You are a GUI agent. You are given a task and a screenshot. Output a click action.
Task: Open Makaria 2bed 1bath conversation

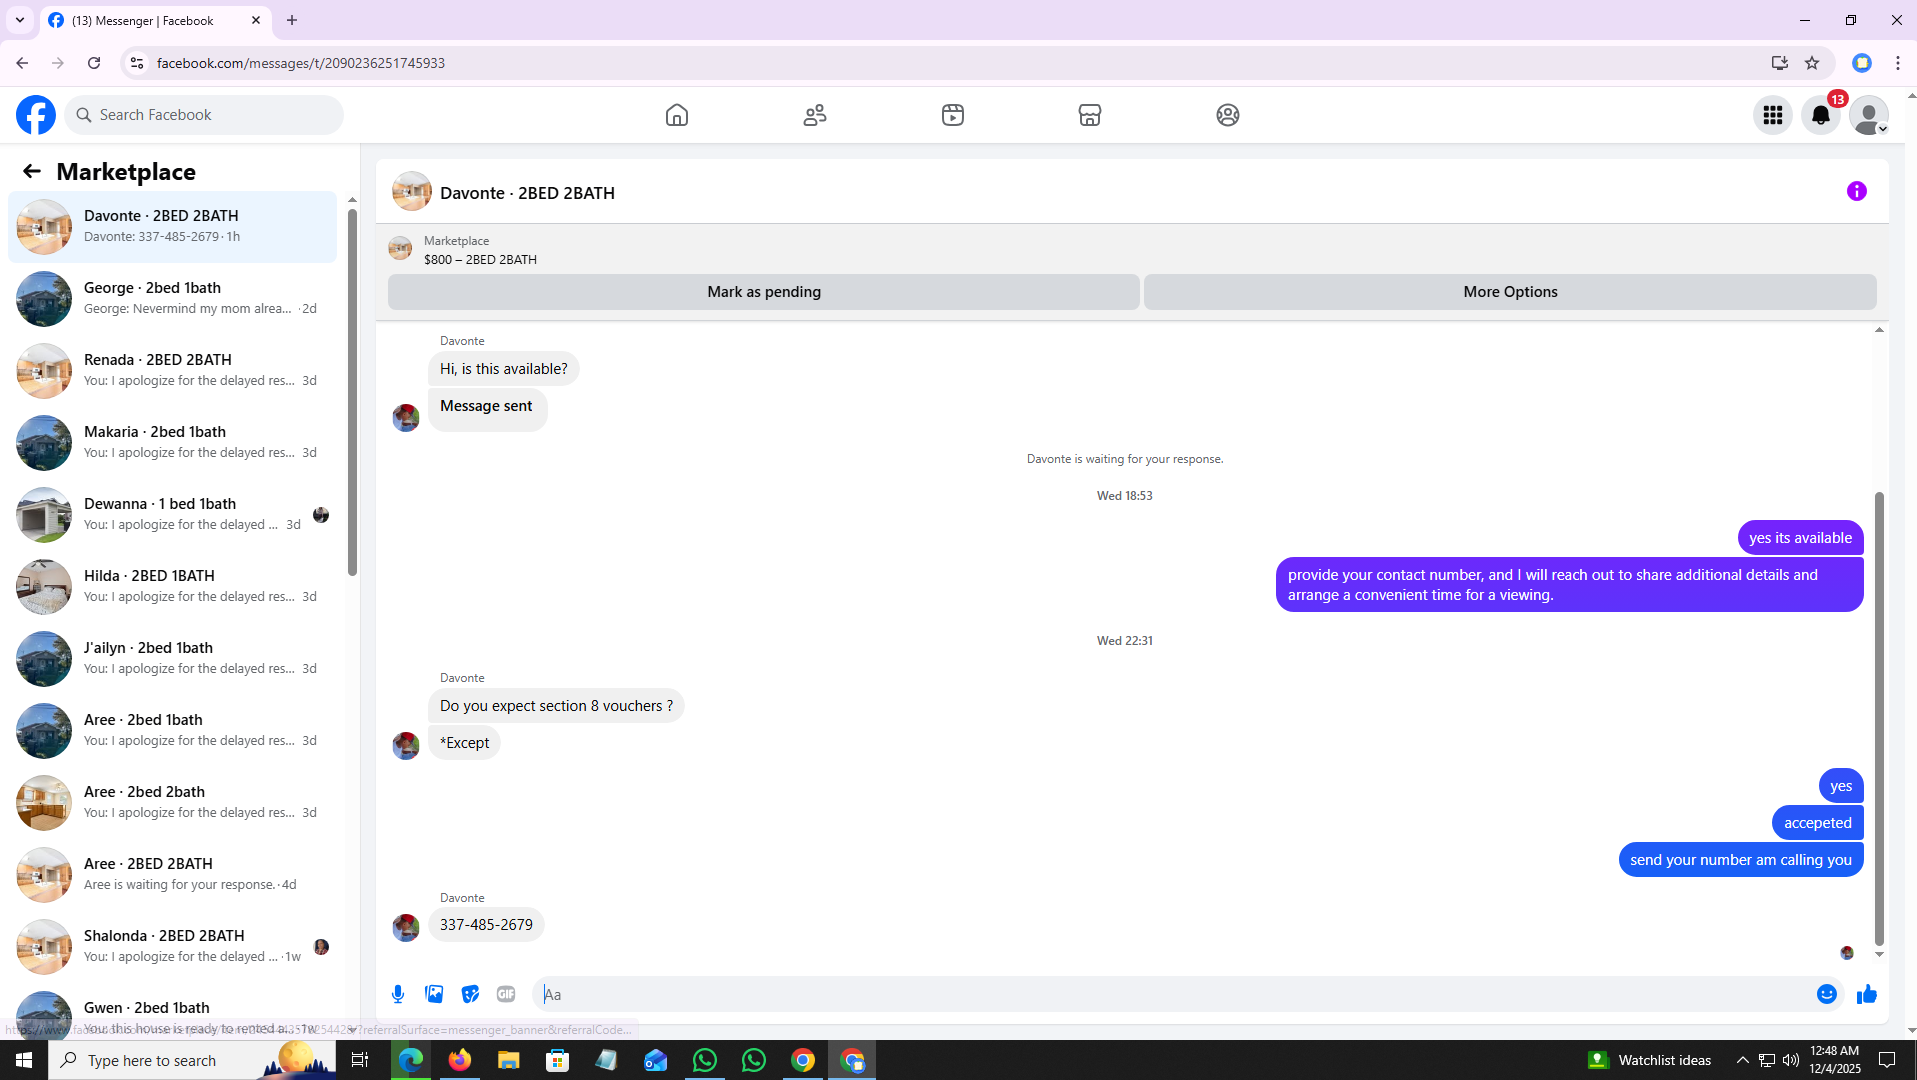coord(172,443)
